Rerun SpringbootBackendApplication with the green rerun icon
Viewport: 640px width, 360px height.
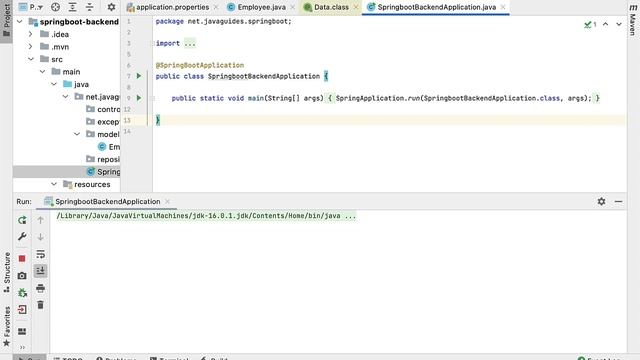(x=22, y=220)
